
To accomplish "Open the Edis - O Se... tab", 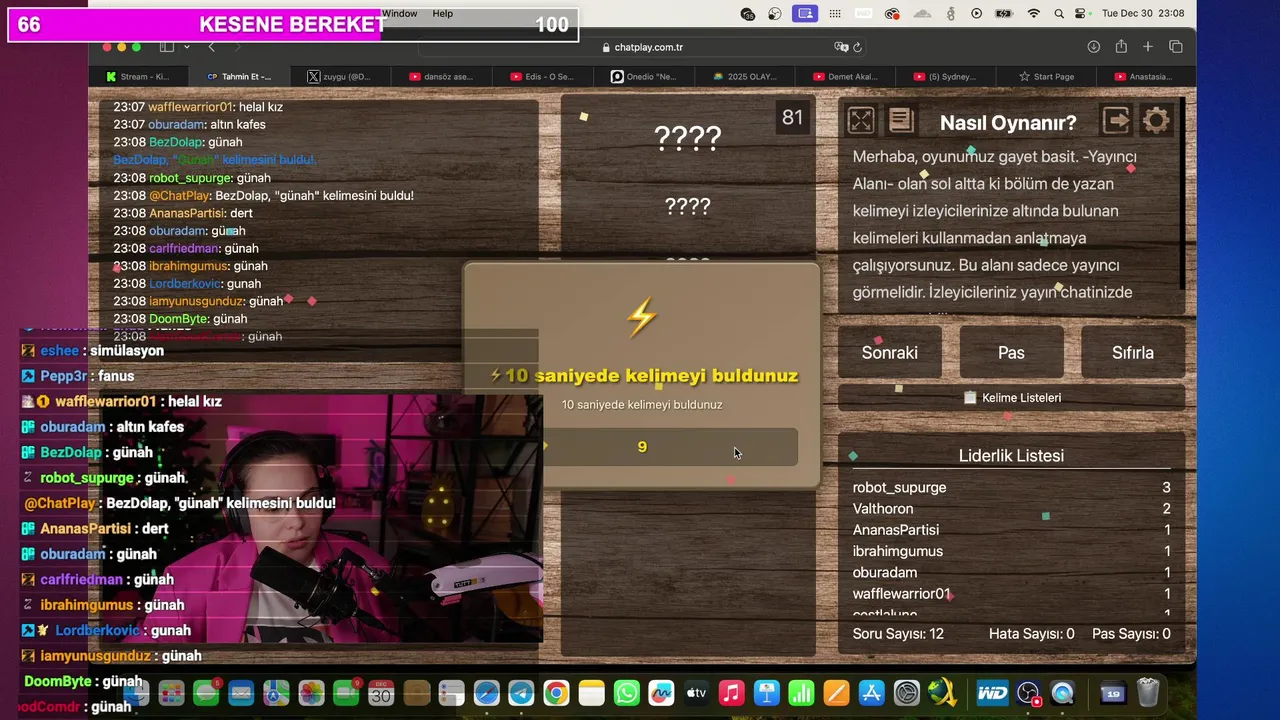I will tap(542, 76).
